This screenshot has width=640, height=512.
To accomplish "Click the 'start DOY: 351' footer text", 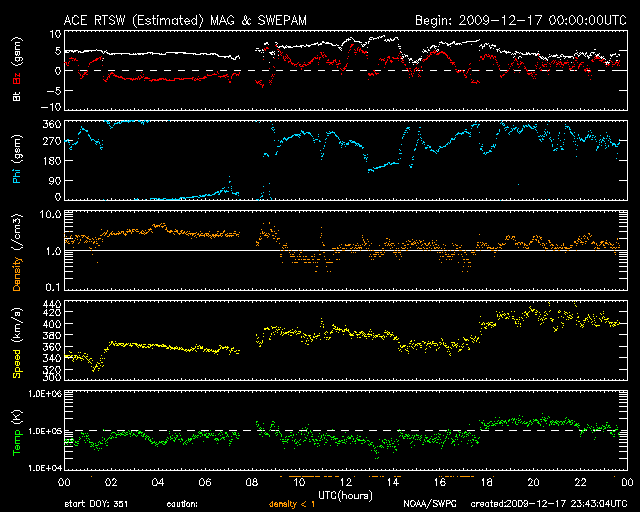I will click(x=96, y=504).
